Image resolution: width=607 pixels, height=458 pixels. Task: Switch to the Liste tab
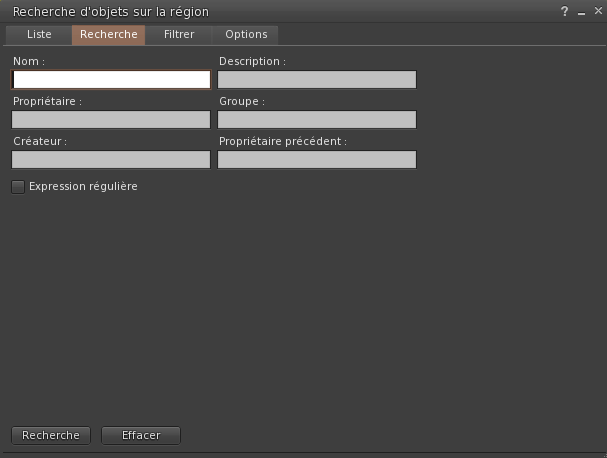point(39,34)
